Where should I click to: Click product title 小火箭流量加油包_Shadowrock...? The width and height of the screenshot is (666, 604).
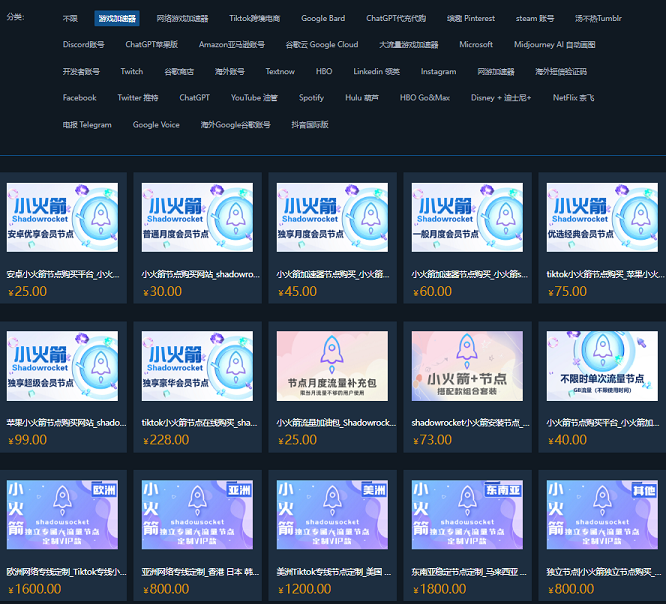(336, 423)
